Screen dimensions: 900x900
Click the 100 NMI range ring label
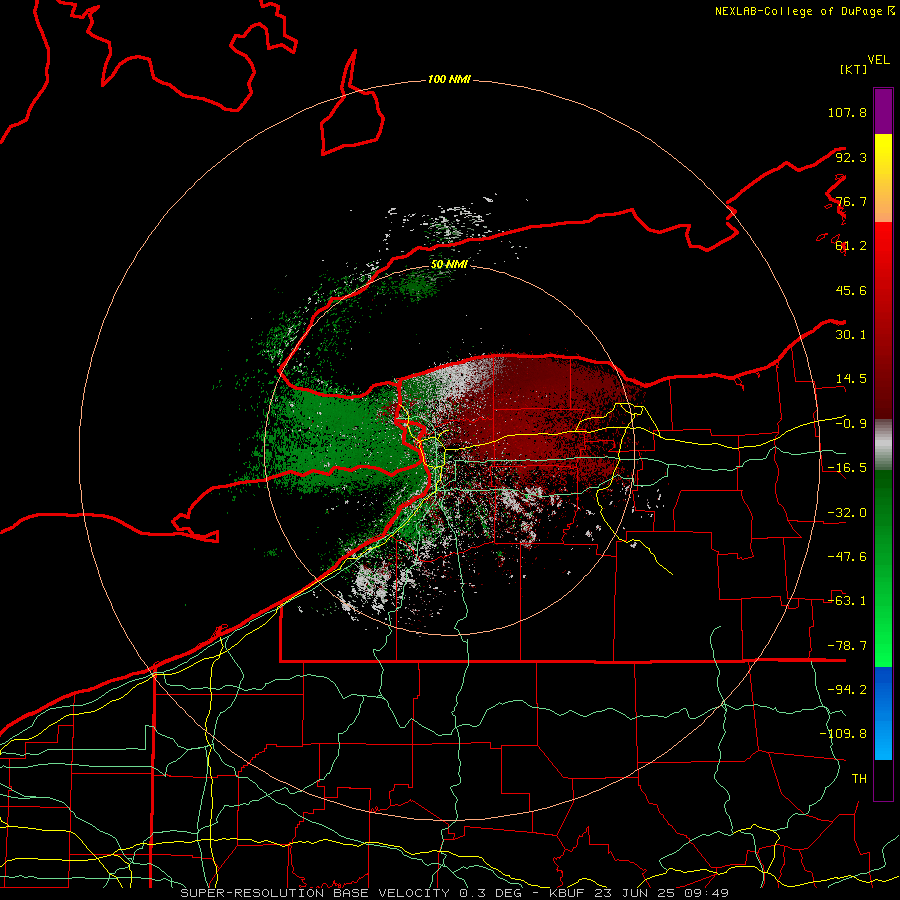tap(449, 79)
